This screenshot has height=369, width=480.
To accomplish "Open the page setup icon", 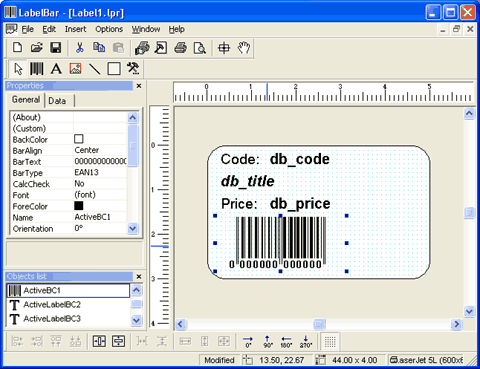I will 161,48.
